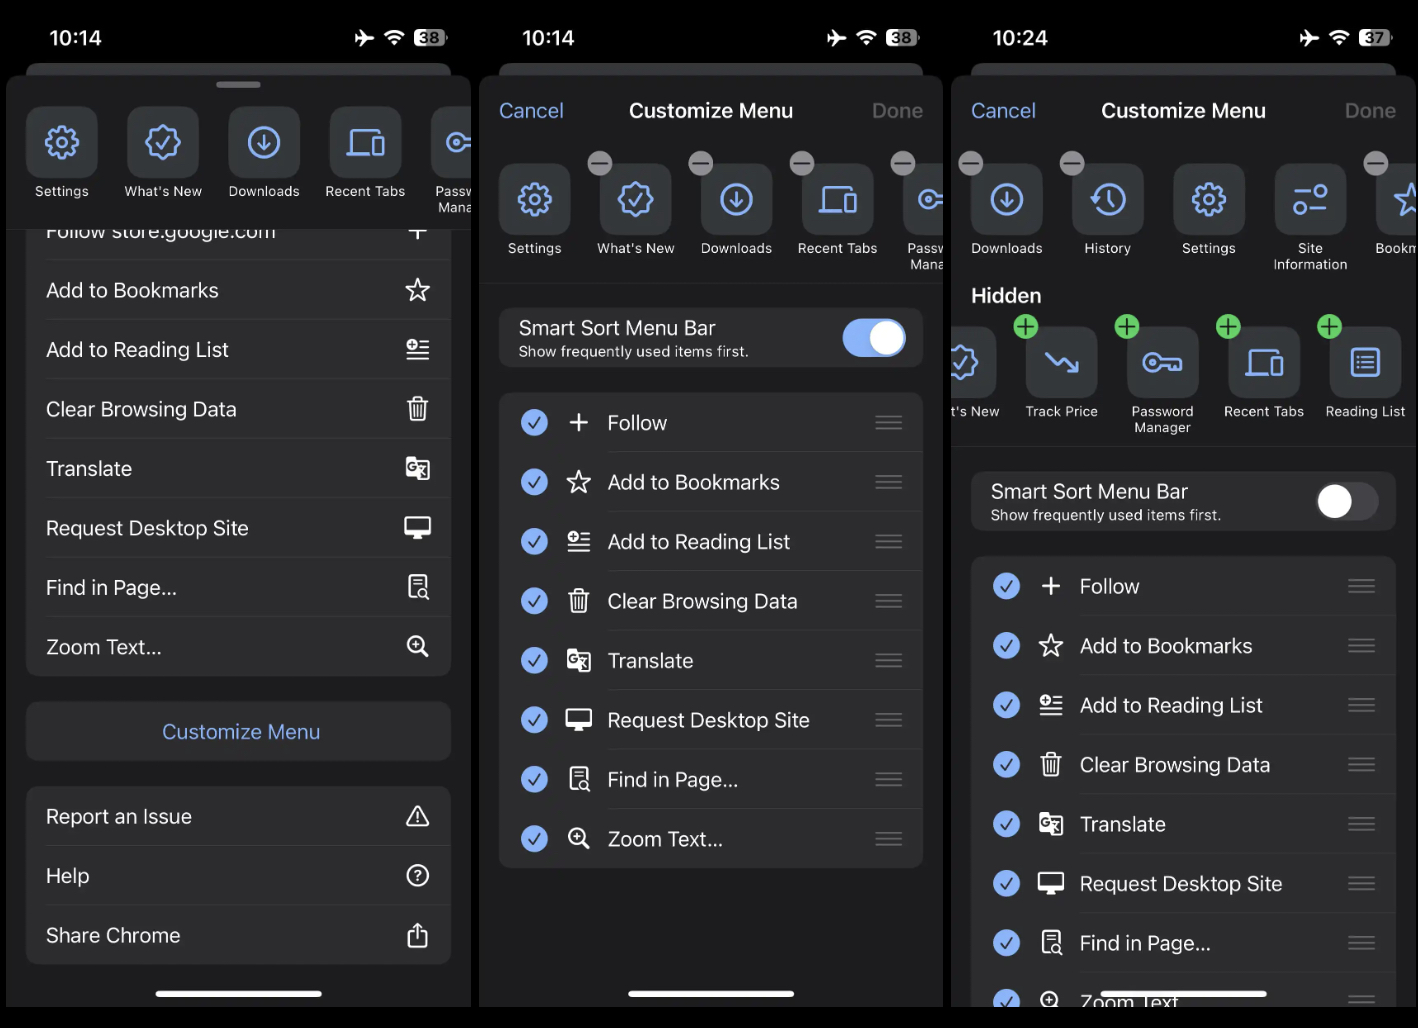This screenshot has width=1418, height=1028.
Task: Tap Done in the right screen
Action: [x=1370, y=111]
